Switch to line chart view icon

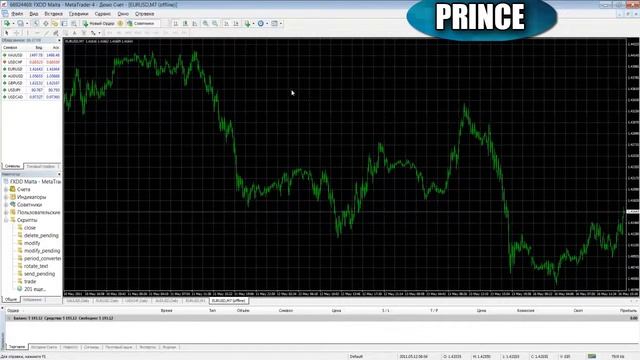(194, 24)
